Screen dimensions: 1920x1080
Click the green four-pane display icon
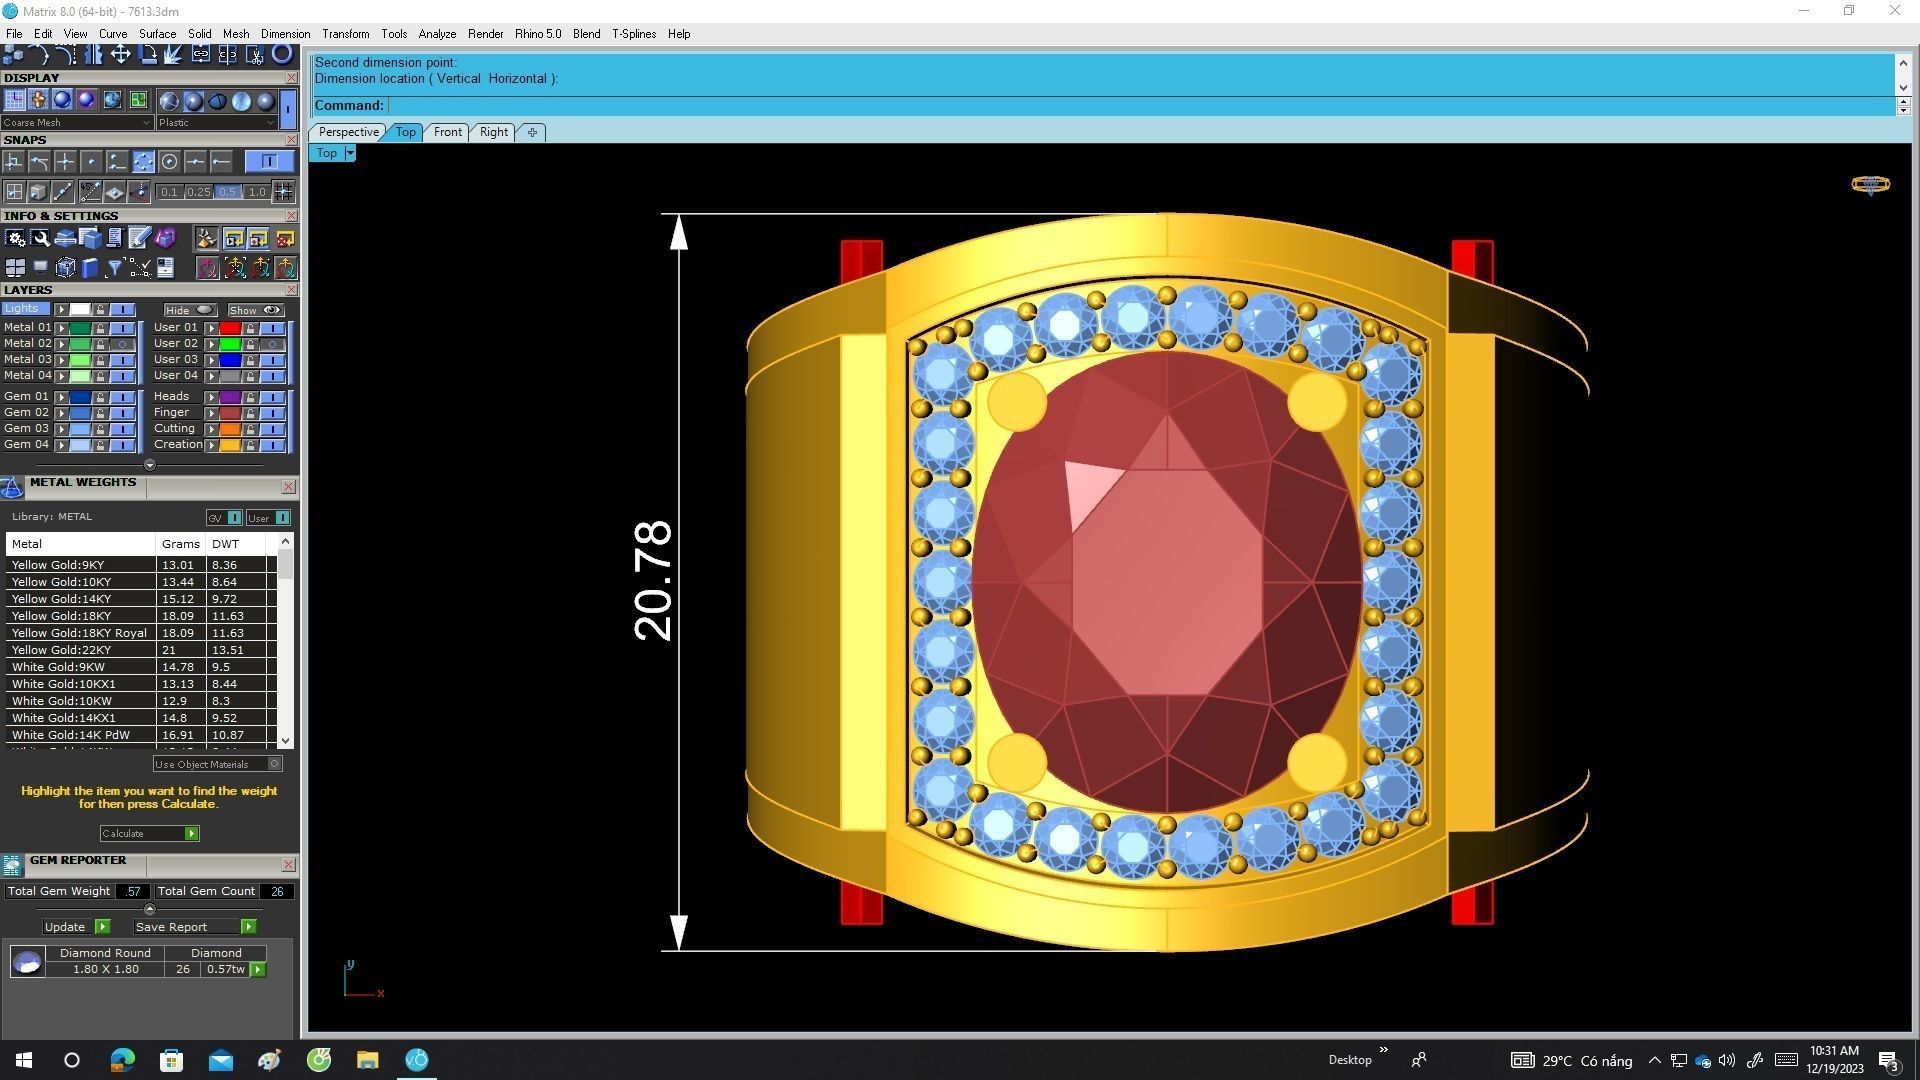coord(138,100)
